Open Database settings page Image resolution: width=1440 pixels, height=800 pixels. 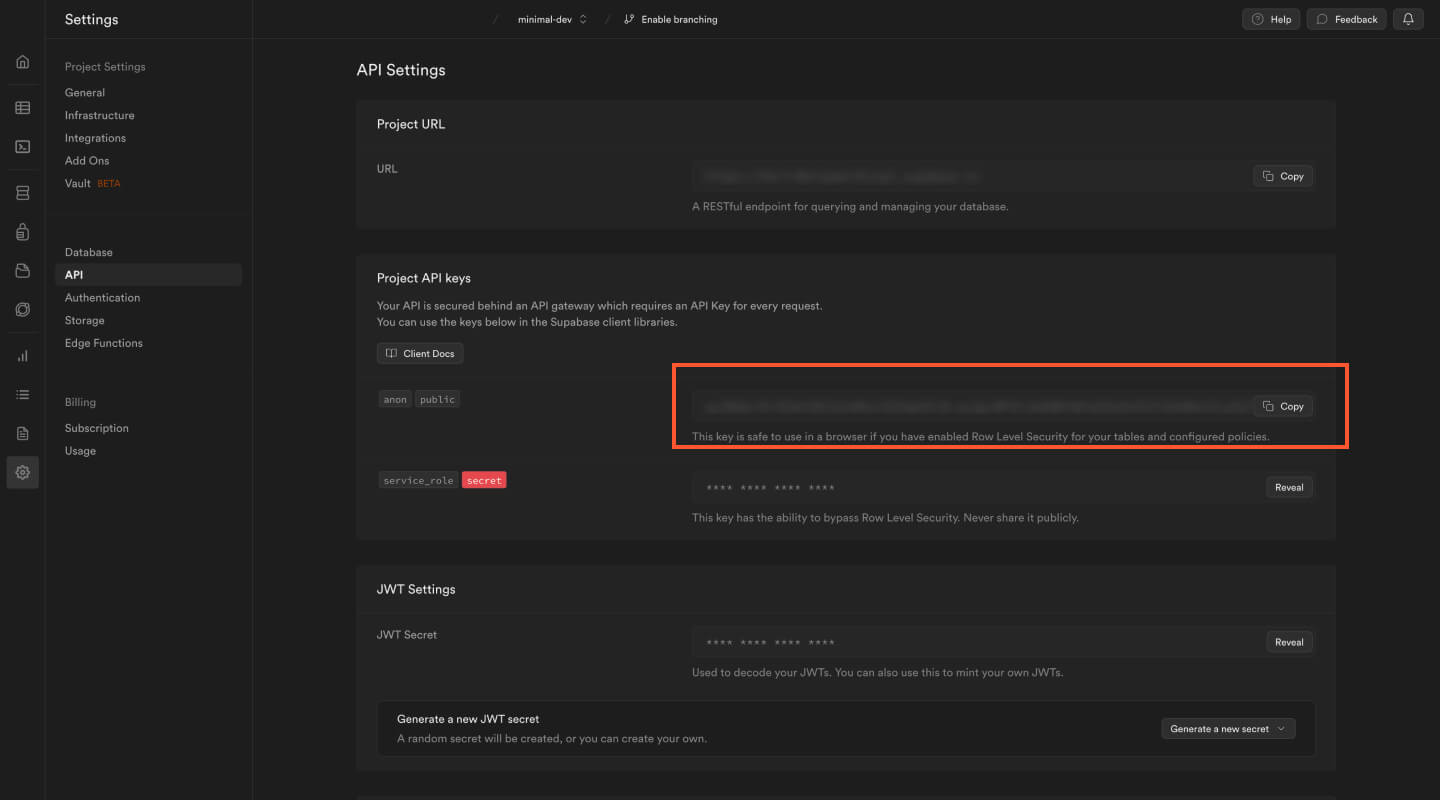(x=89, y=252)
